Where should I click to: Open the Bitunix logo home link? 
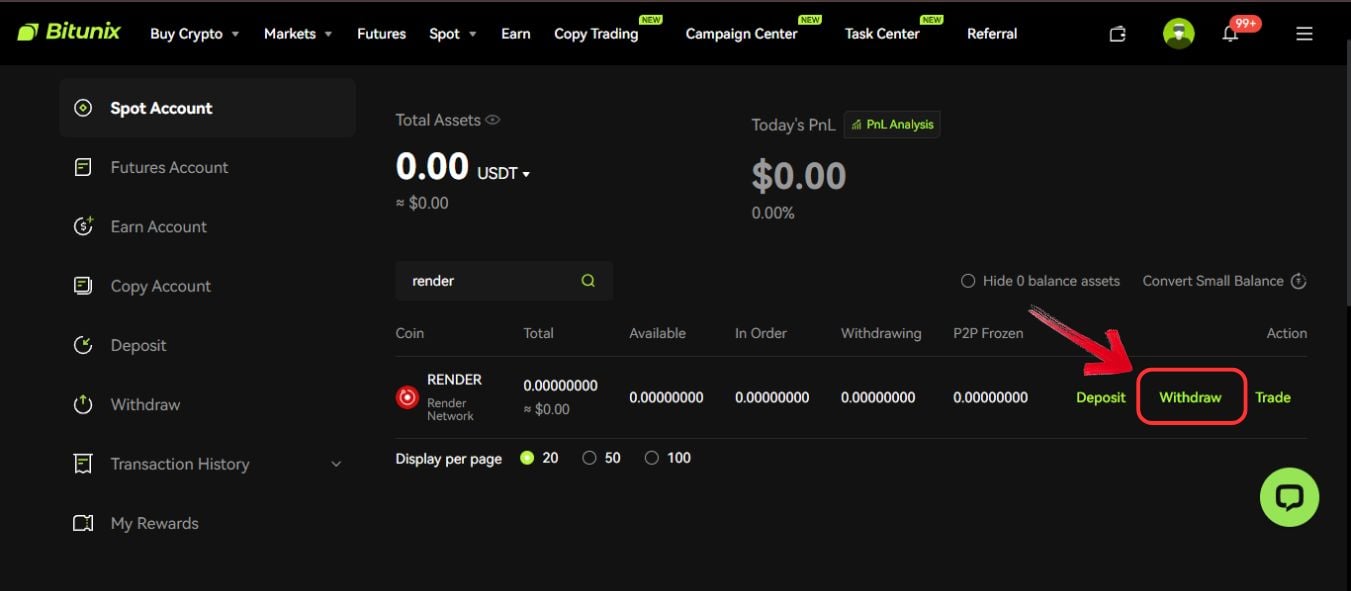click(69, 32)
